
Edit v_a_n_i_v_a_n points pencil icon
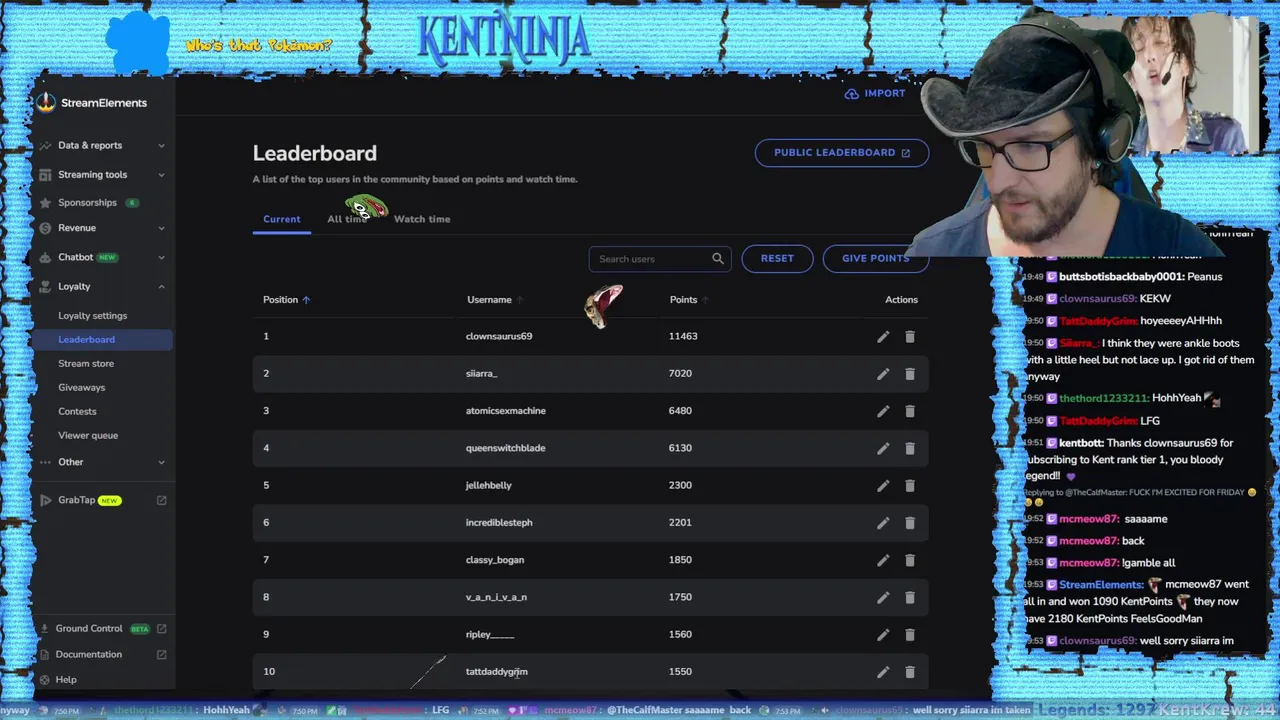click(883, 598)
